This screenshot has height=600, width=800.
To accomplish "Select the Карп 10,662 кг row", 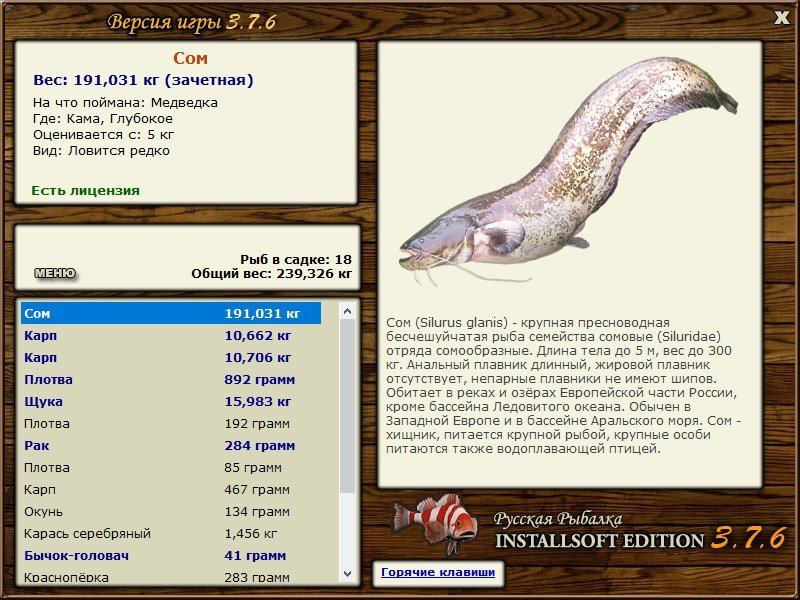I will (x=171, y=335).
